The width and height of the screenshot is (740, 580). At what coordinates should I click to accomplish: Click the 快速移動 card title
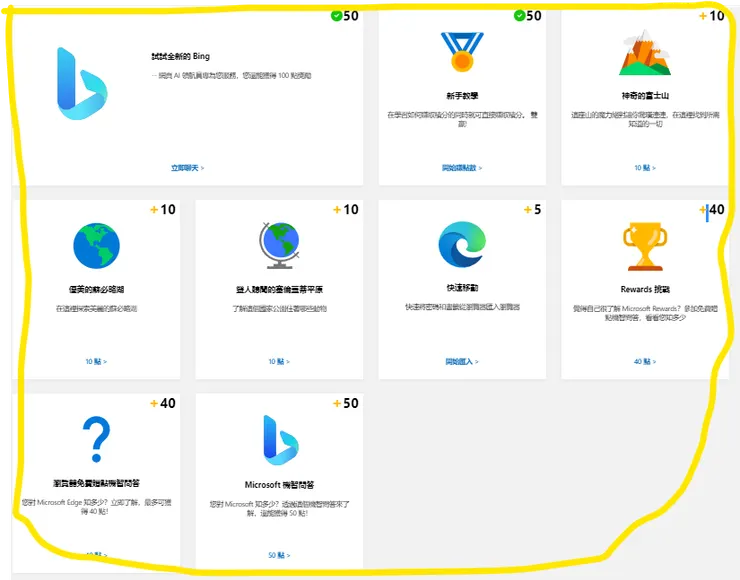coord(462,288)
